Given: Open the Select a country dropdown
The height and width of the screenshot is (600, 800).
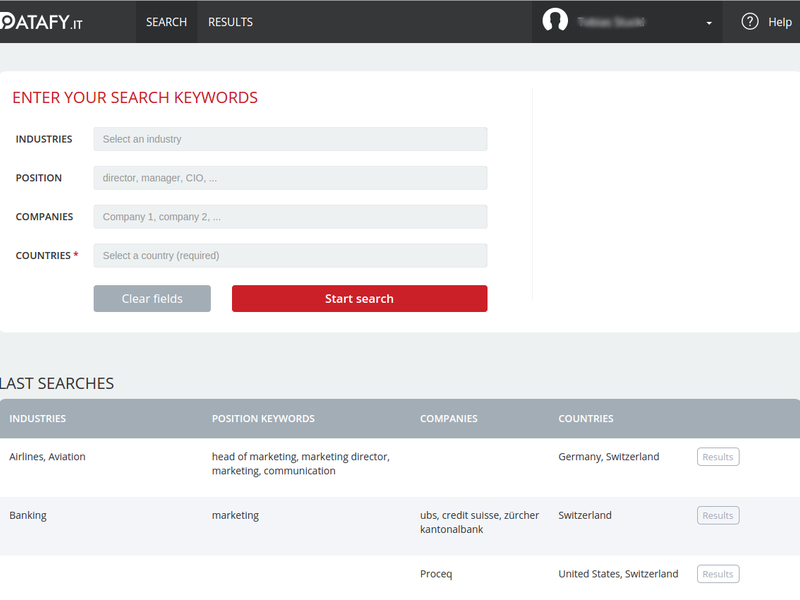Looking at the screenshot, I should pyautogui.click(x=290, y=255).
